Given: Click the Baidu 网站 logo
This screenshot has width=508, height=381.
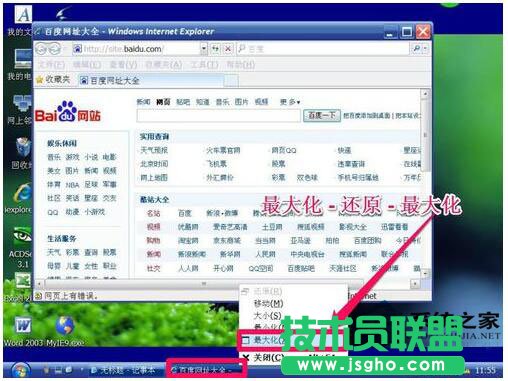Looking at the screenshot, I should coord(68,112).
